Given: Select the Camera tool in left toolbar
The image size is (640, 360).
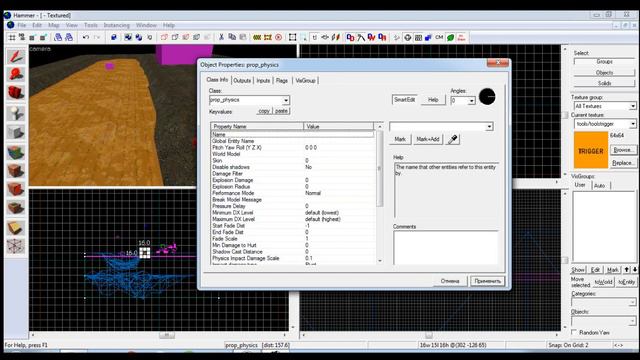Looking at the screenshot, I should (16, 93).
